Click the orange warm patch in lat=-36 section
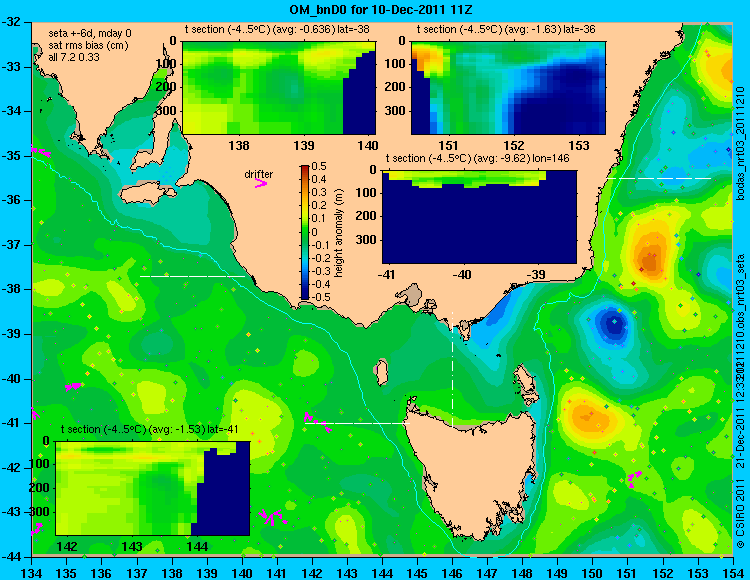 pos(426,57)
